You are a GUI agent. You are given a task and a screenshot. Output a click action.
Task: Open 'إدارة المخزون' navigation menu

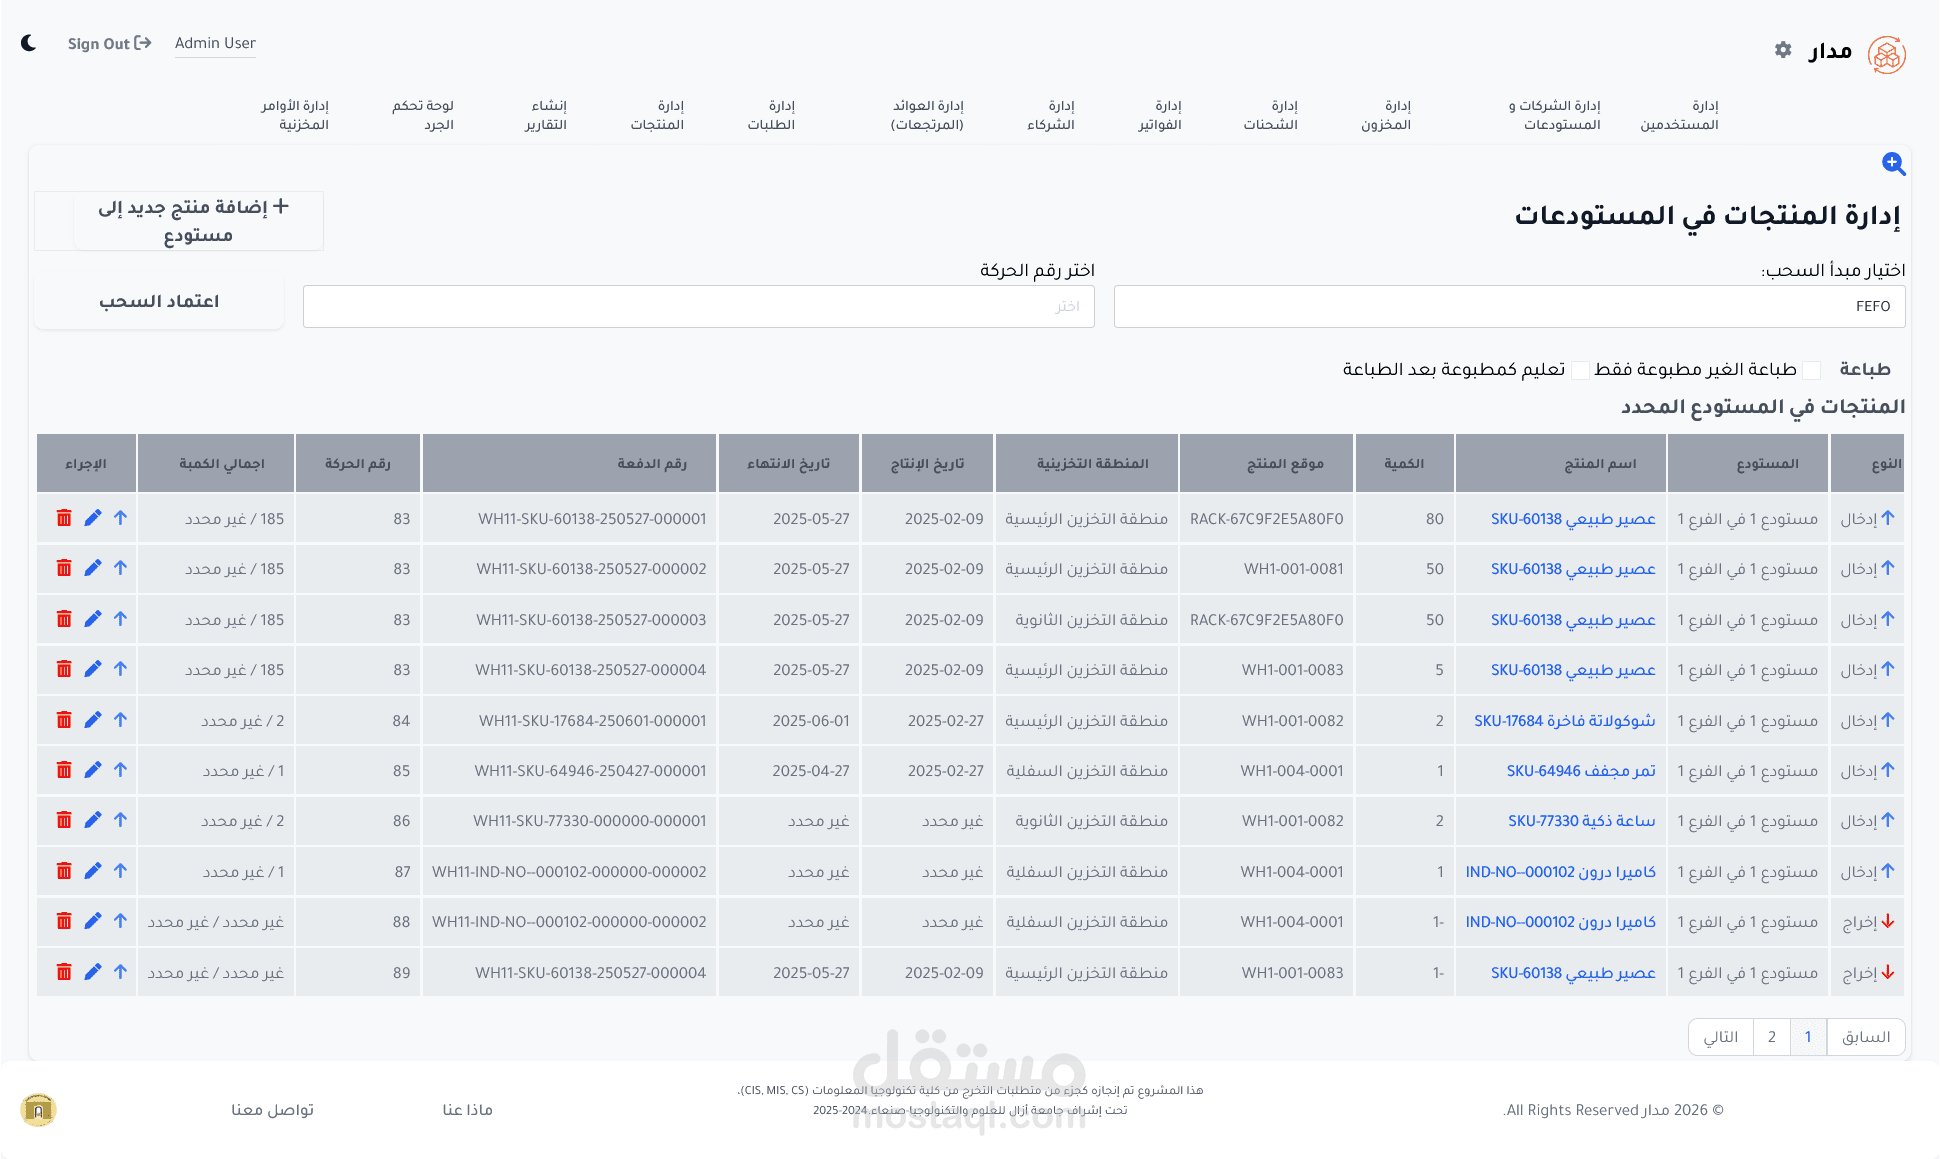1386,115
